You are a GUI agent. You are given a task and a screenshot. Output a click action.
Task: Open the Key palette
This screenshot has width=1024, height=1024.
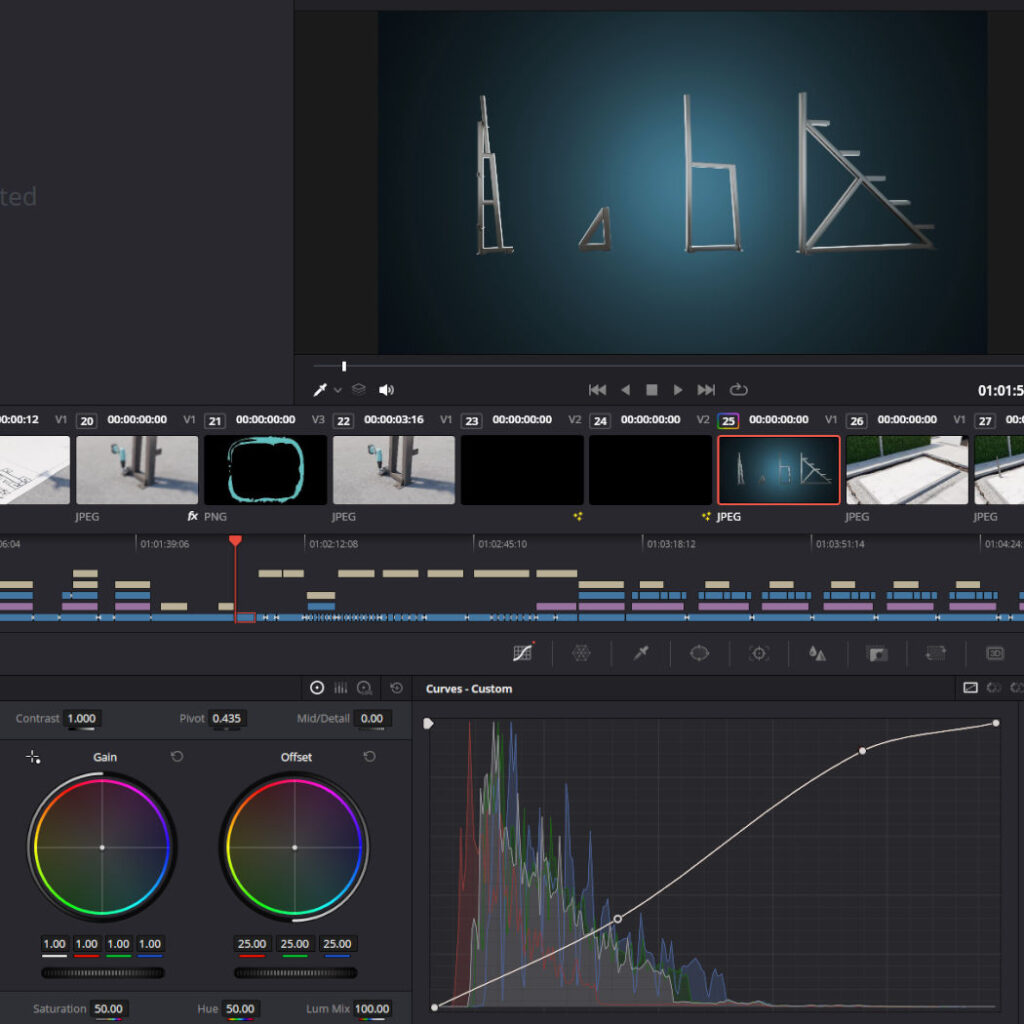[877, 653]
